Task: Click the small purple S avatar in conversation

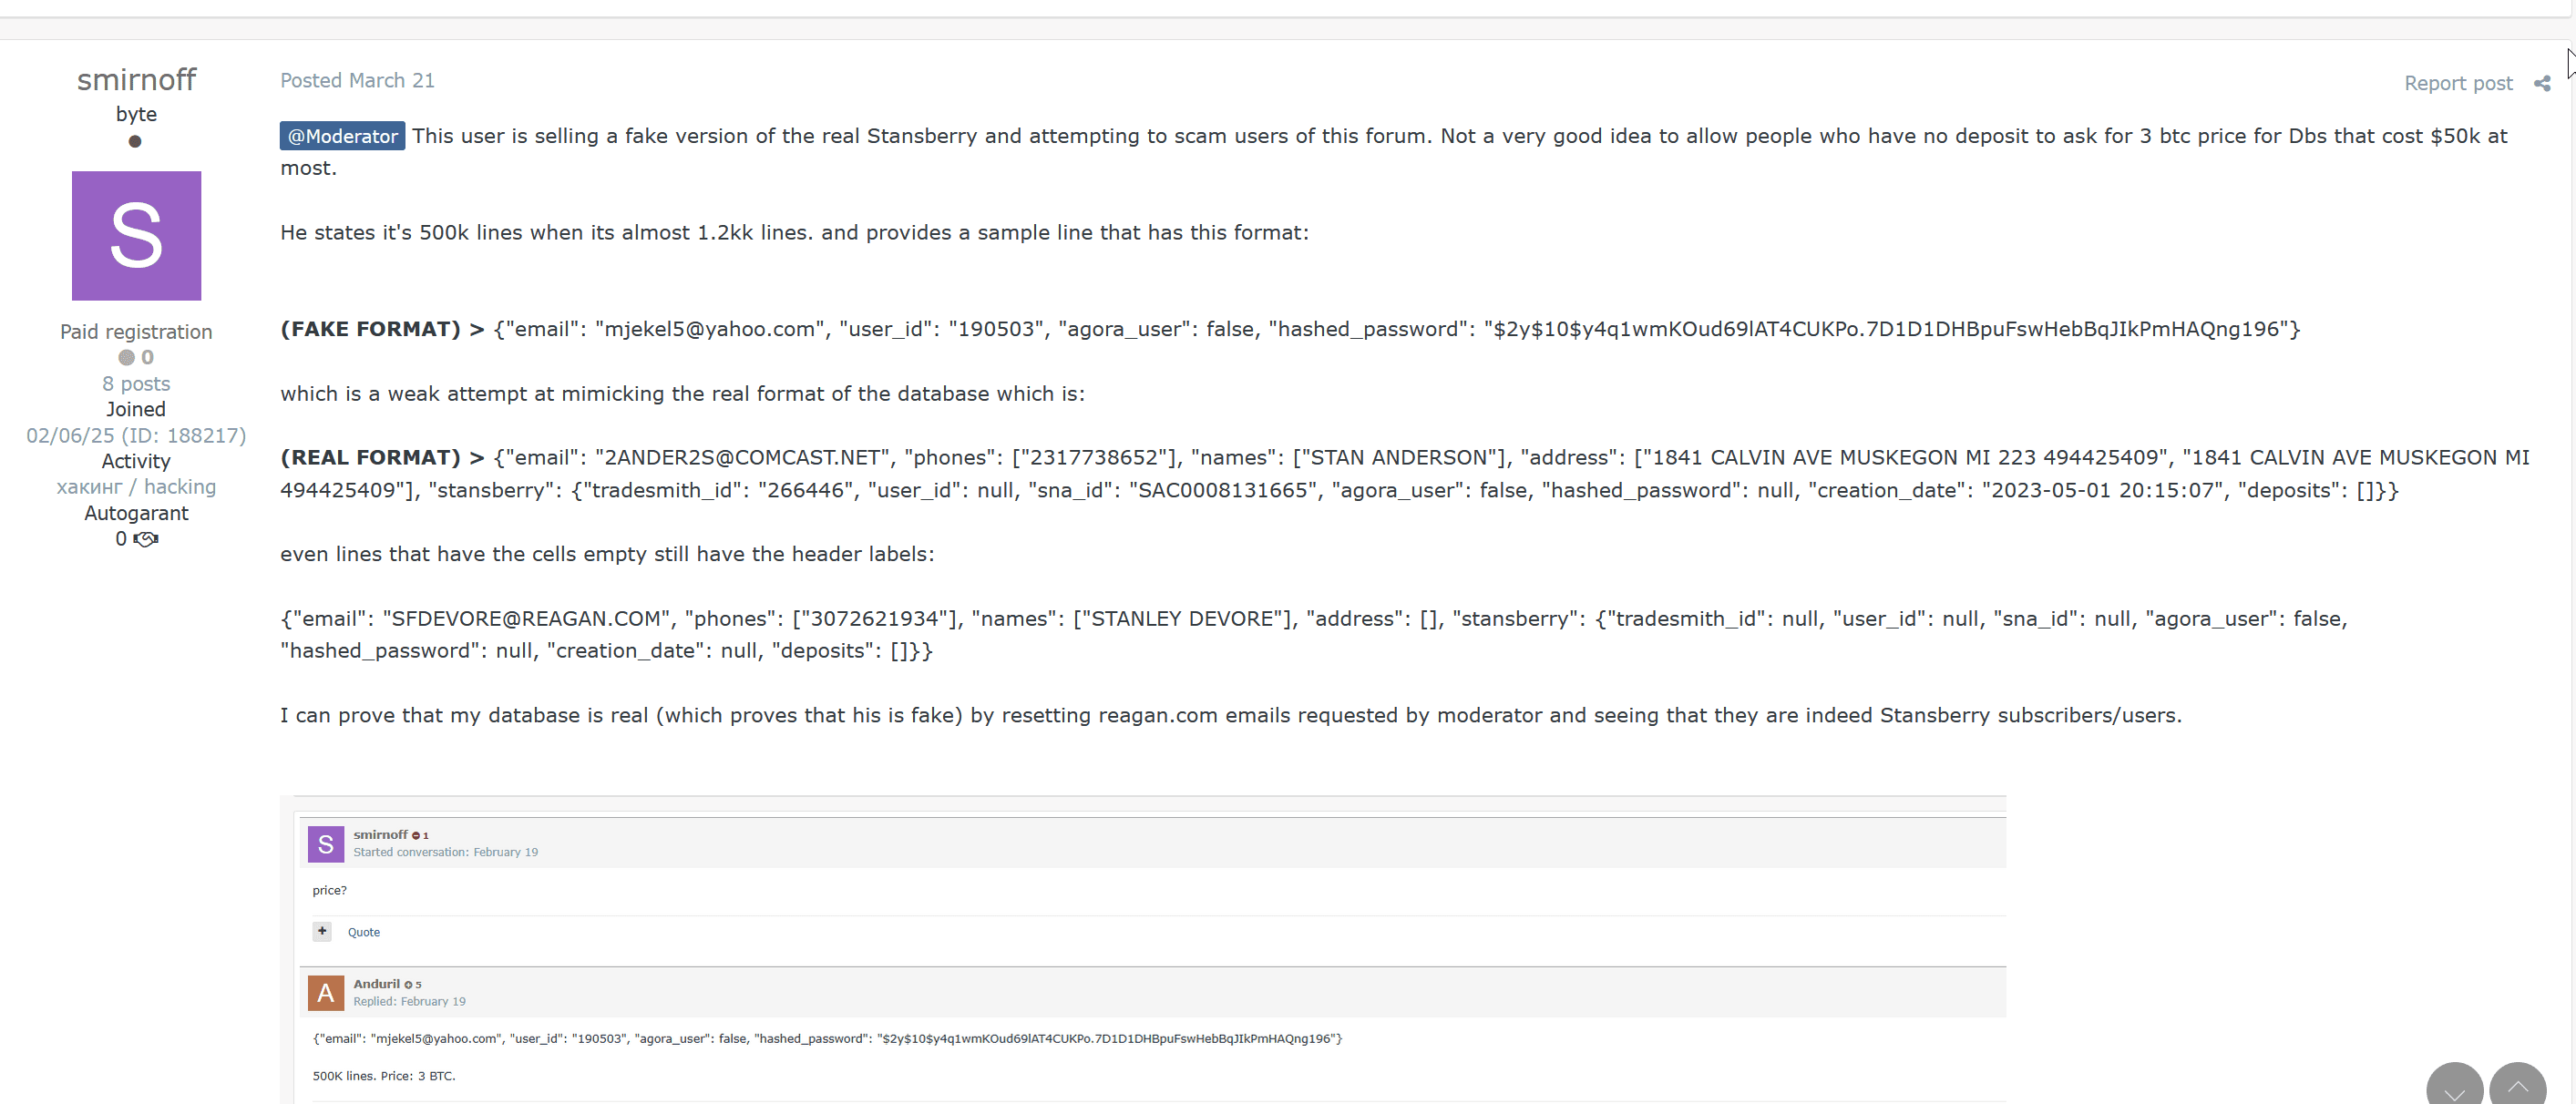Action: [x=326, y=844]
